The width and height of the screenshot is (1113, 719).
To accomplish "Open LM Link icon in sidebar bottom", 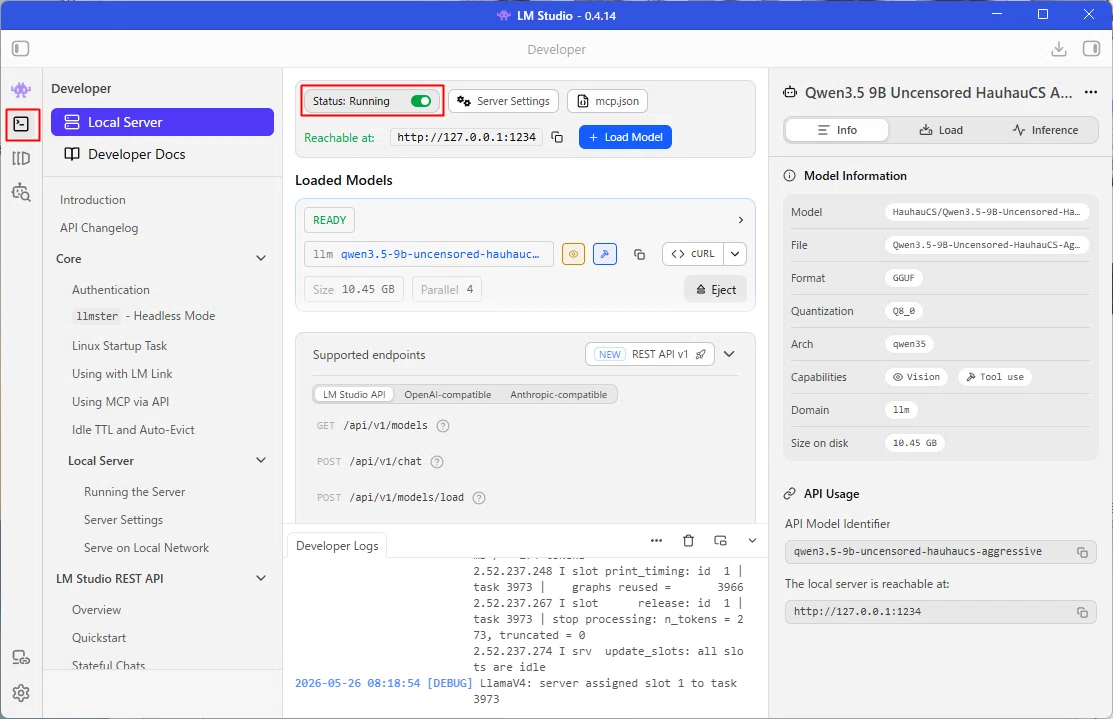I will point(21,658).
